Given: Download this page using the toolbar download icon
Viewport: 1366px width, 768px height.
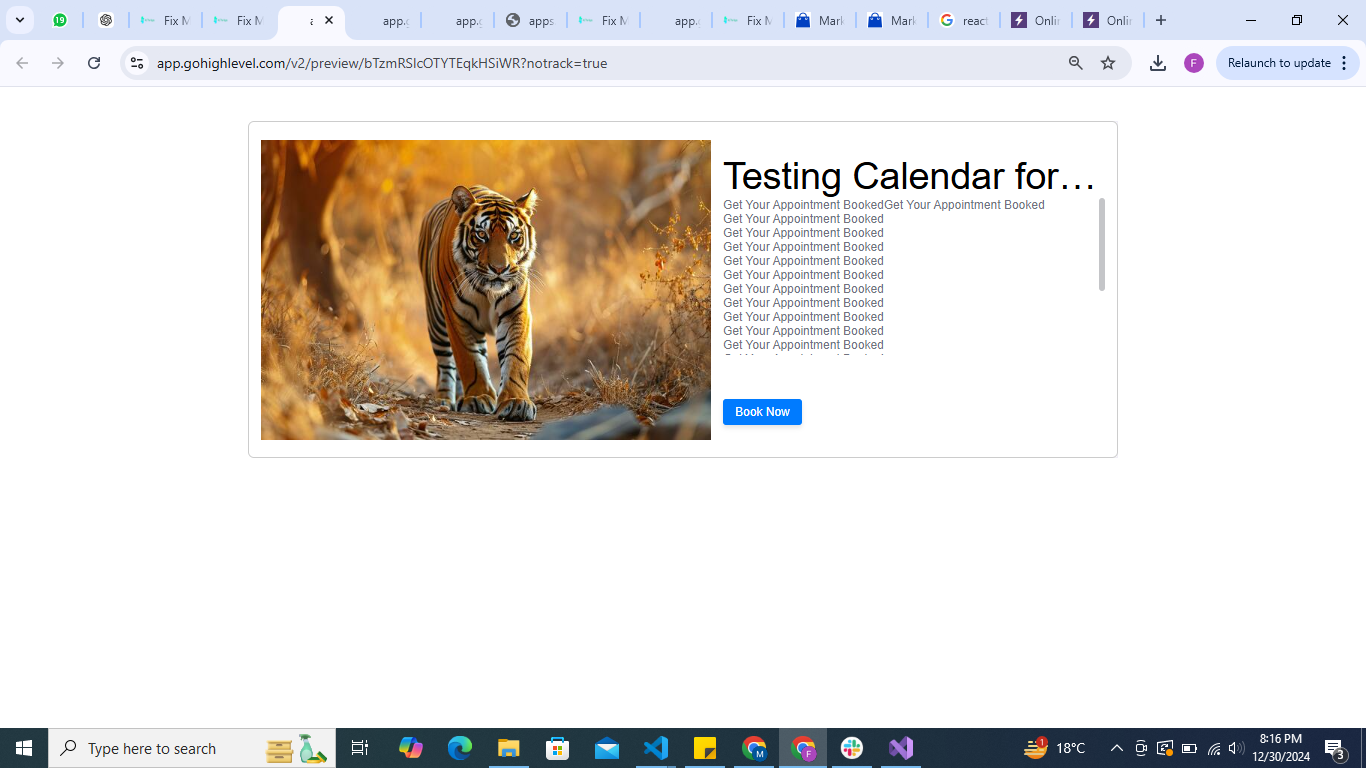Looking at the screenshot, I should click(x=1158, y=62).
